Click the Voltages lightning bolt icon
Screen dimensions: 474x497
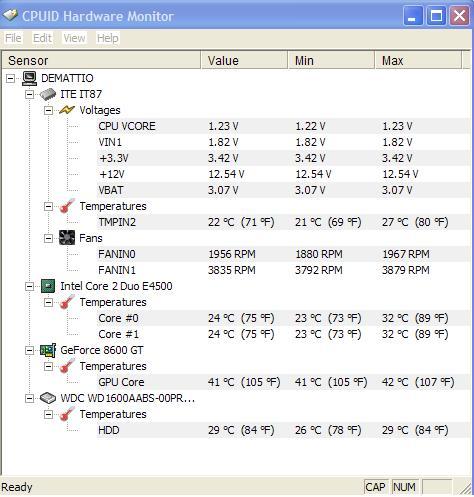click(67, 110)
